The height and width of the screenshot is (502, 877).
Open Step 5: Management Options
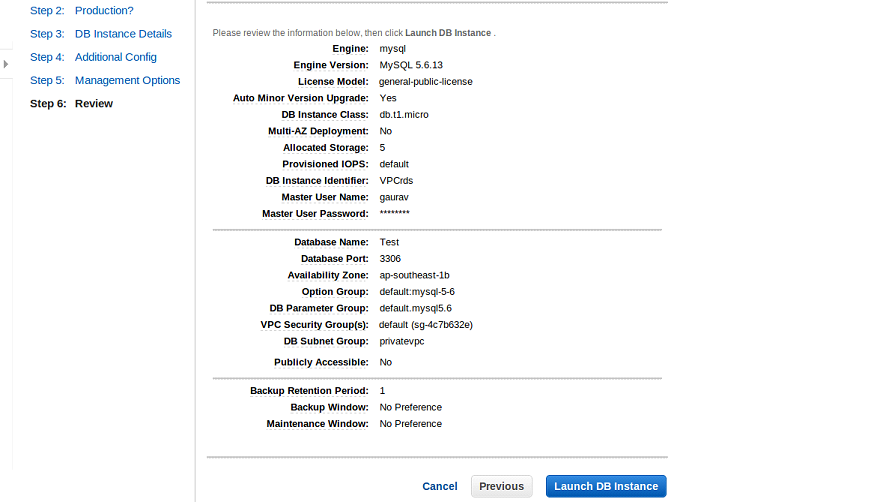[105, 80]
